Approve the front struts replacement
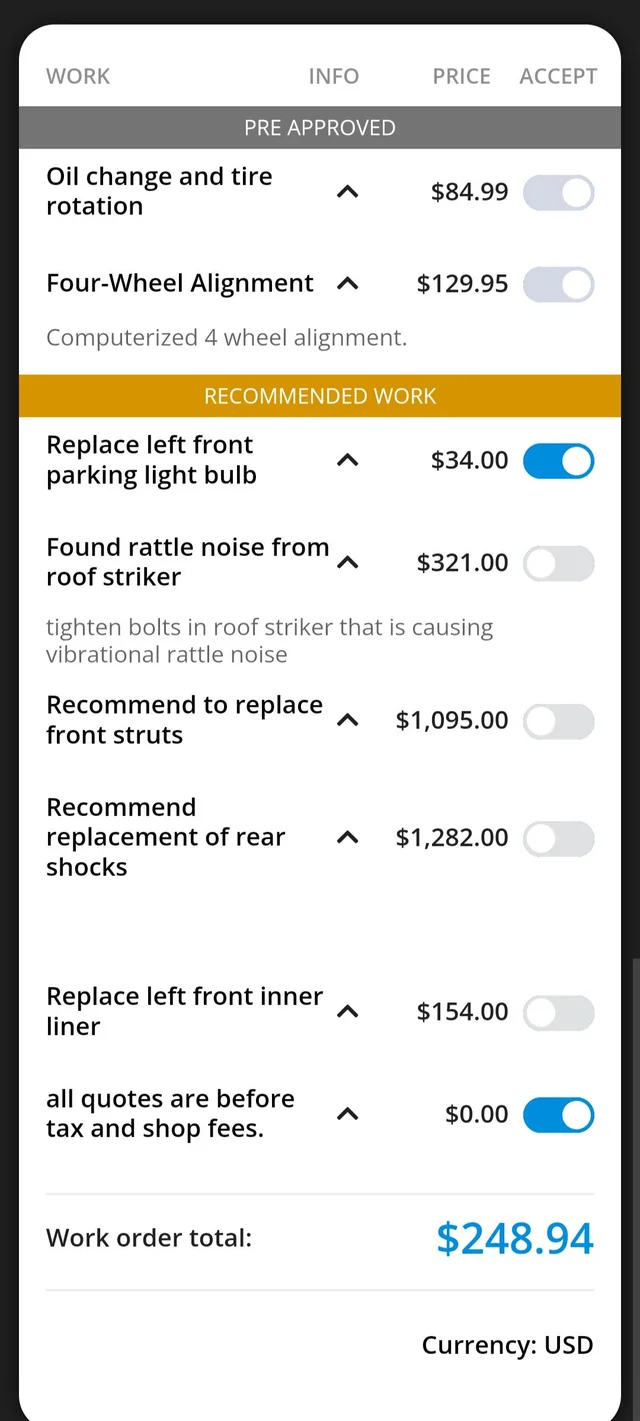The width and height of the screenshot is (640, 1421). click(558, 720)
